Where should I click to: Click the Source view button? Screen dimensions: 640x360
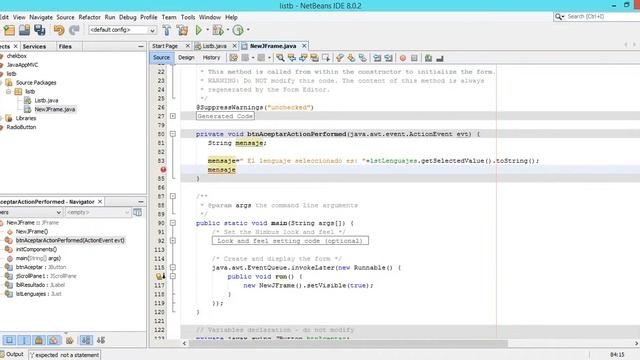click(161, 58)
